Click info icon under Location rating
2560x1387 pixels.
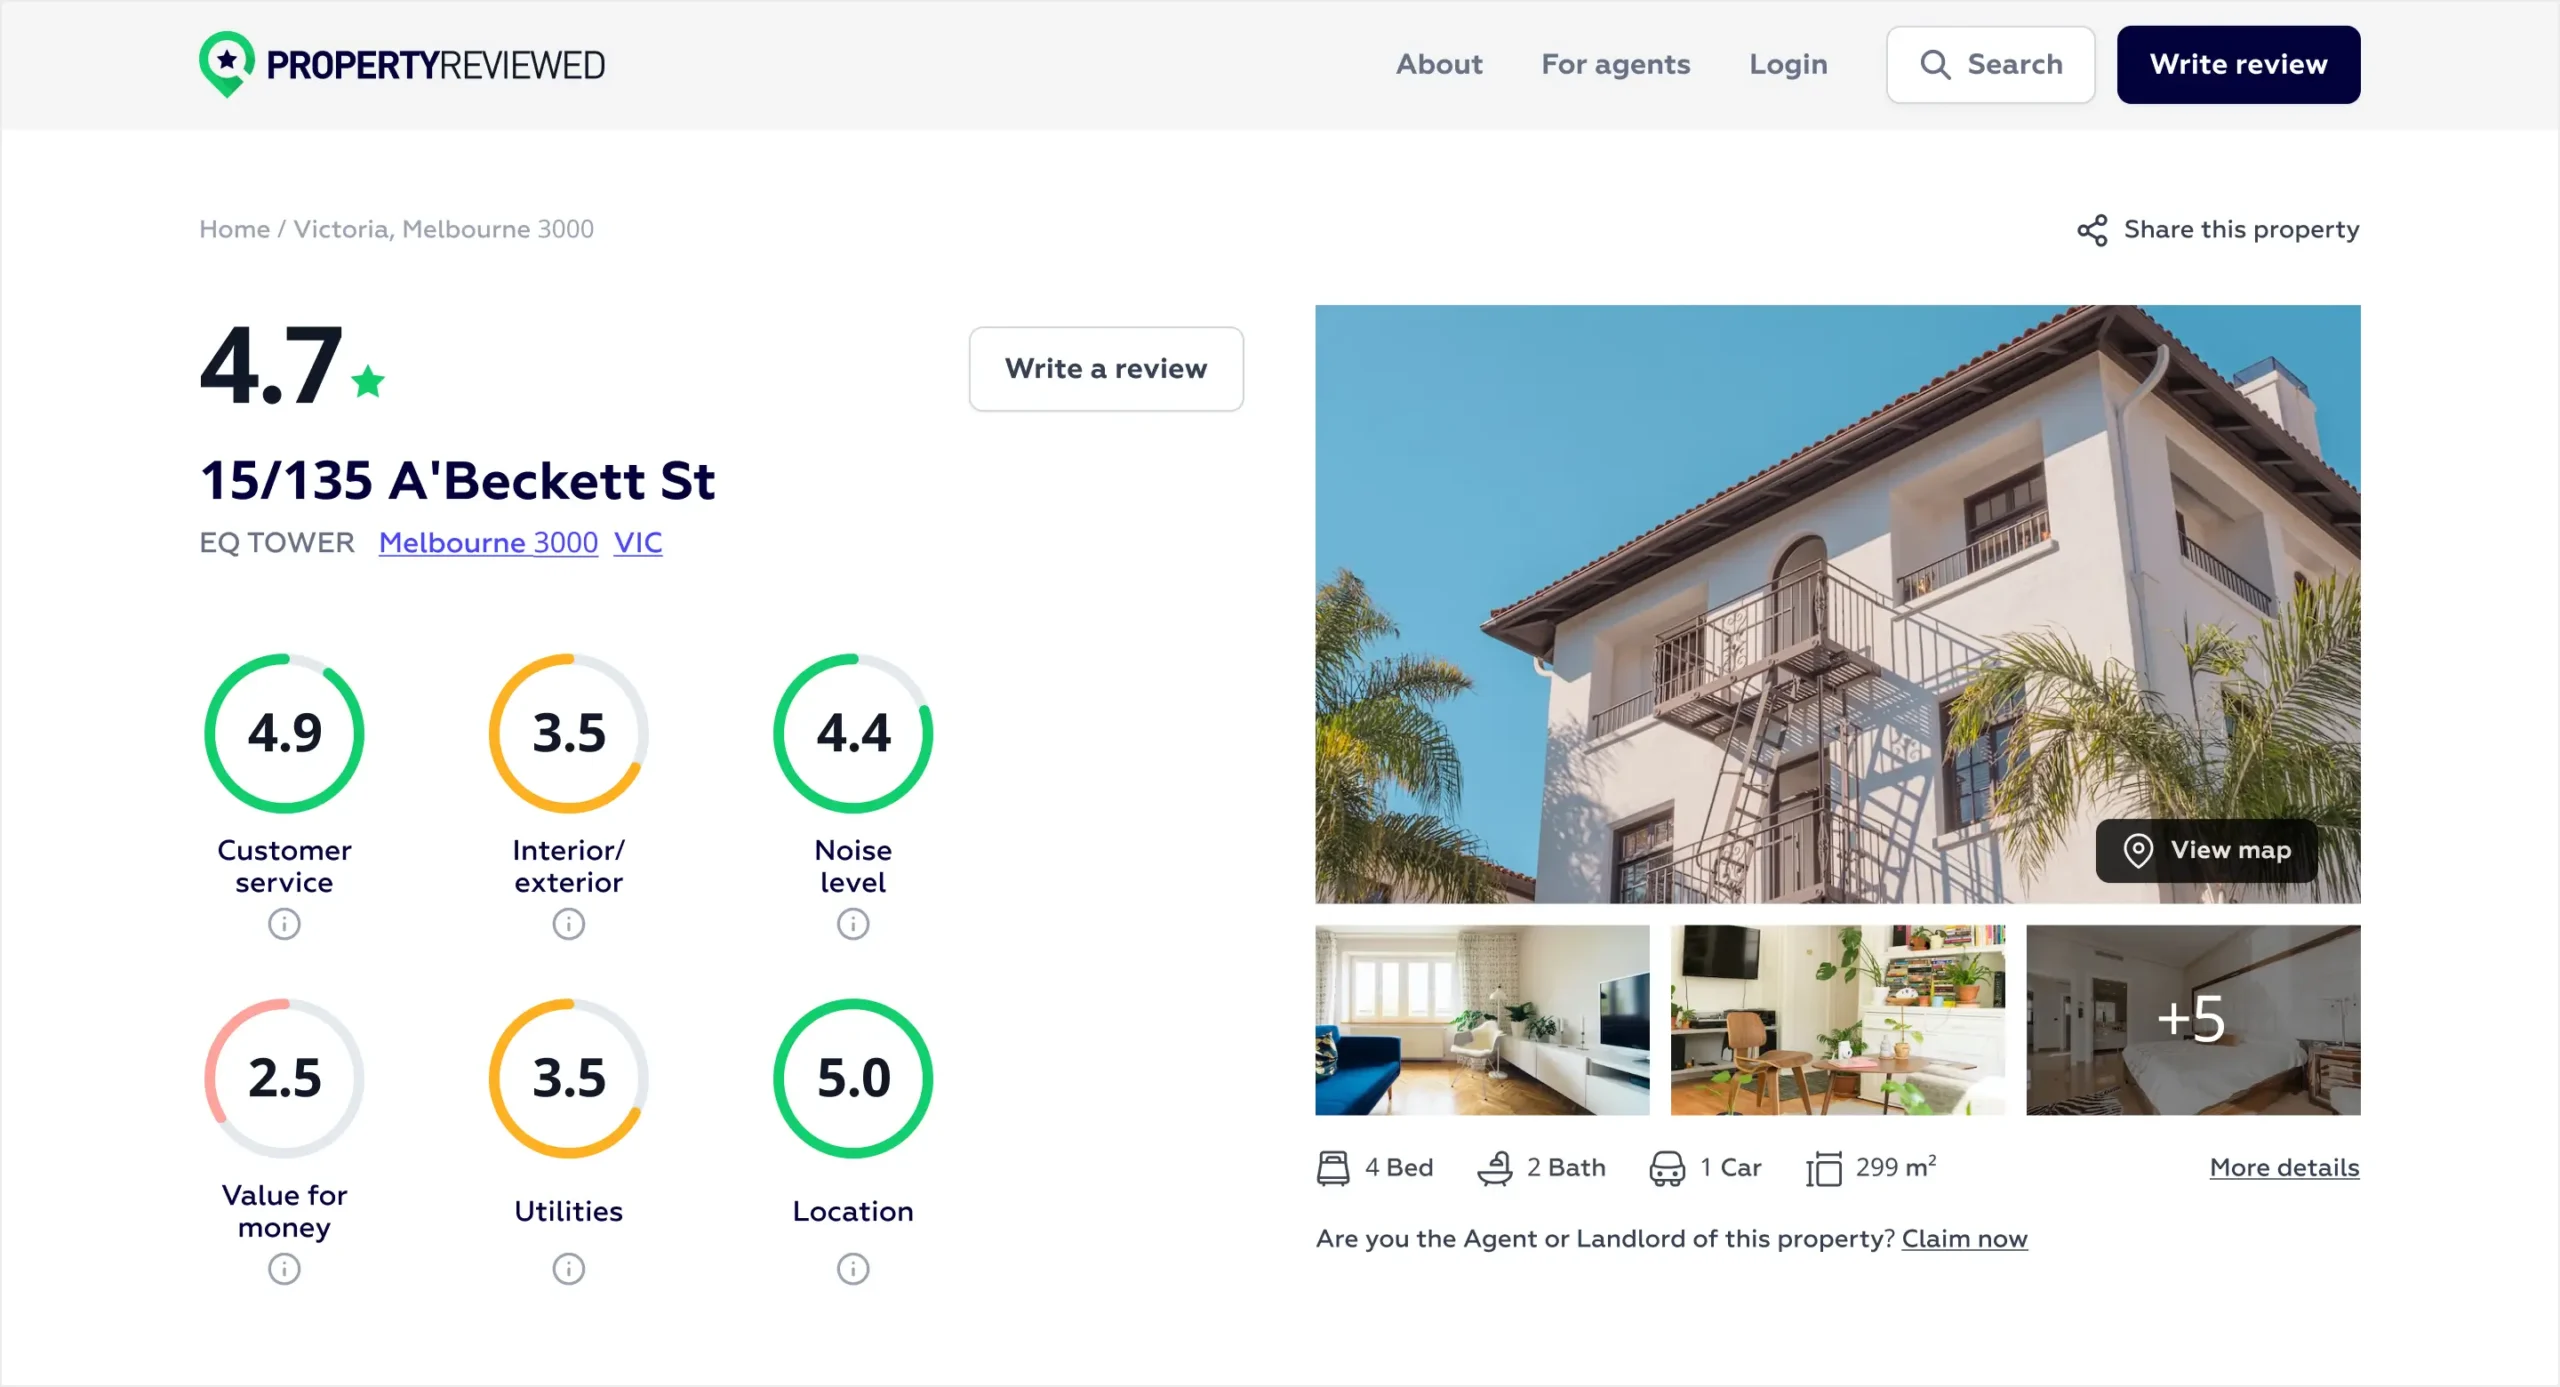pos(853,1269)
